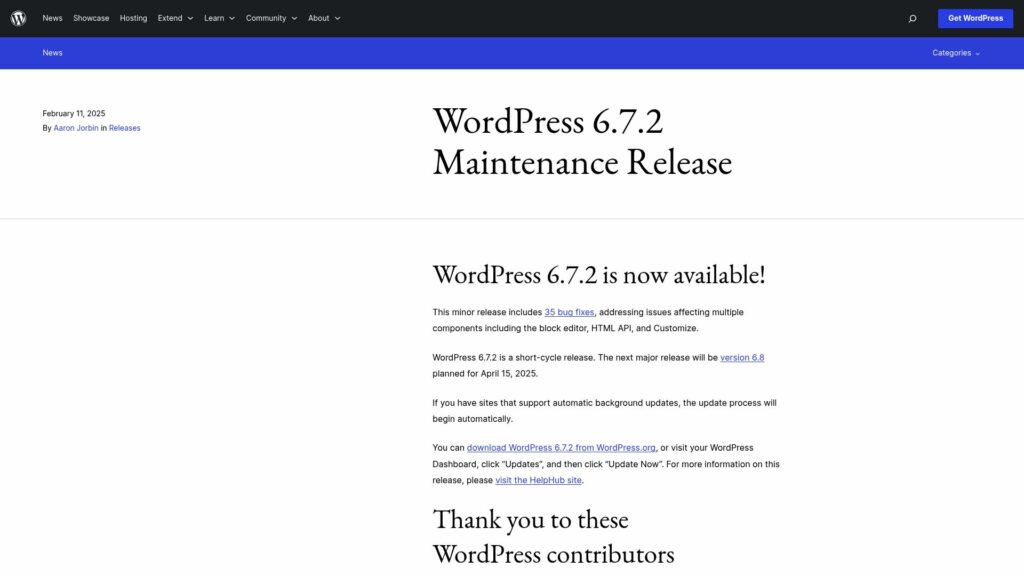The image size is (1024, 576).
Task: Expand the About dropdown menu
Action: coord(324,18)
